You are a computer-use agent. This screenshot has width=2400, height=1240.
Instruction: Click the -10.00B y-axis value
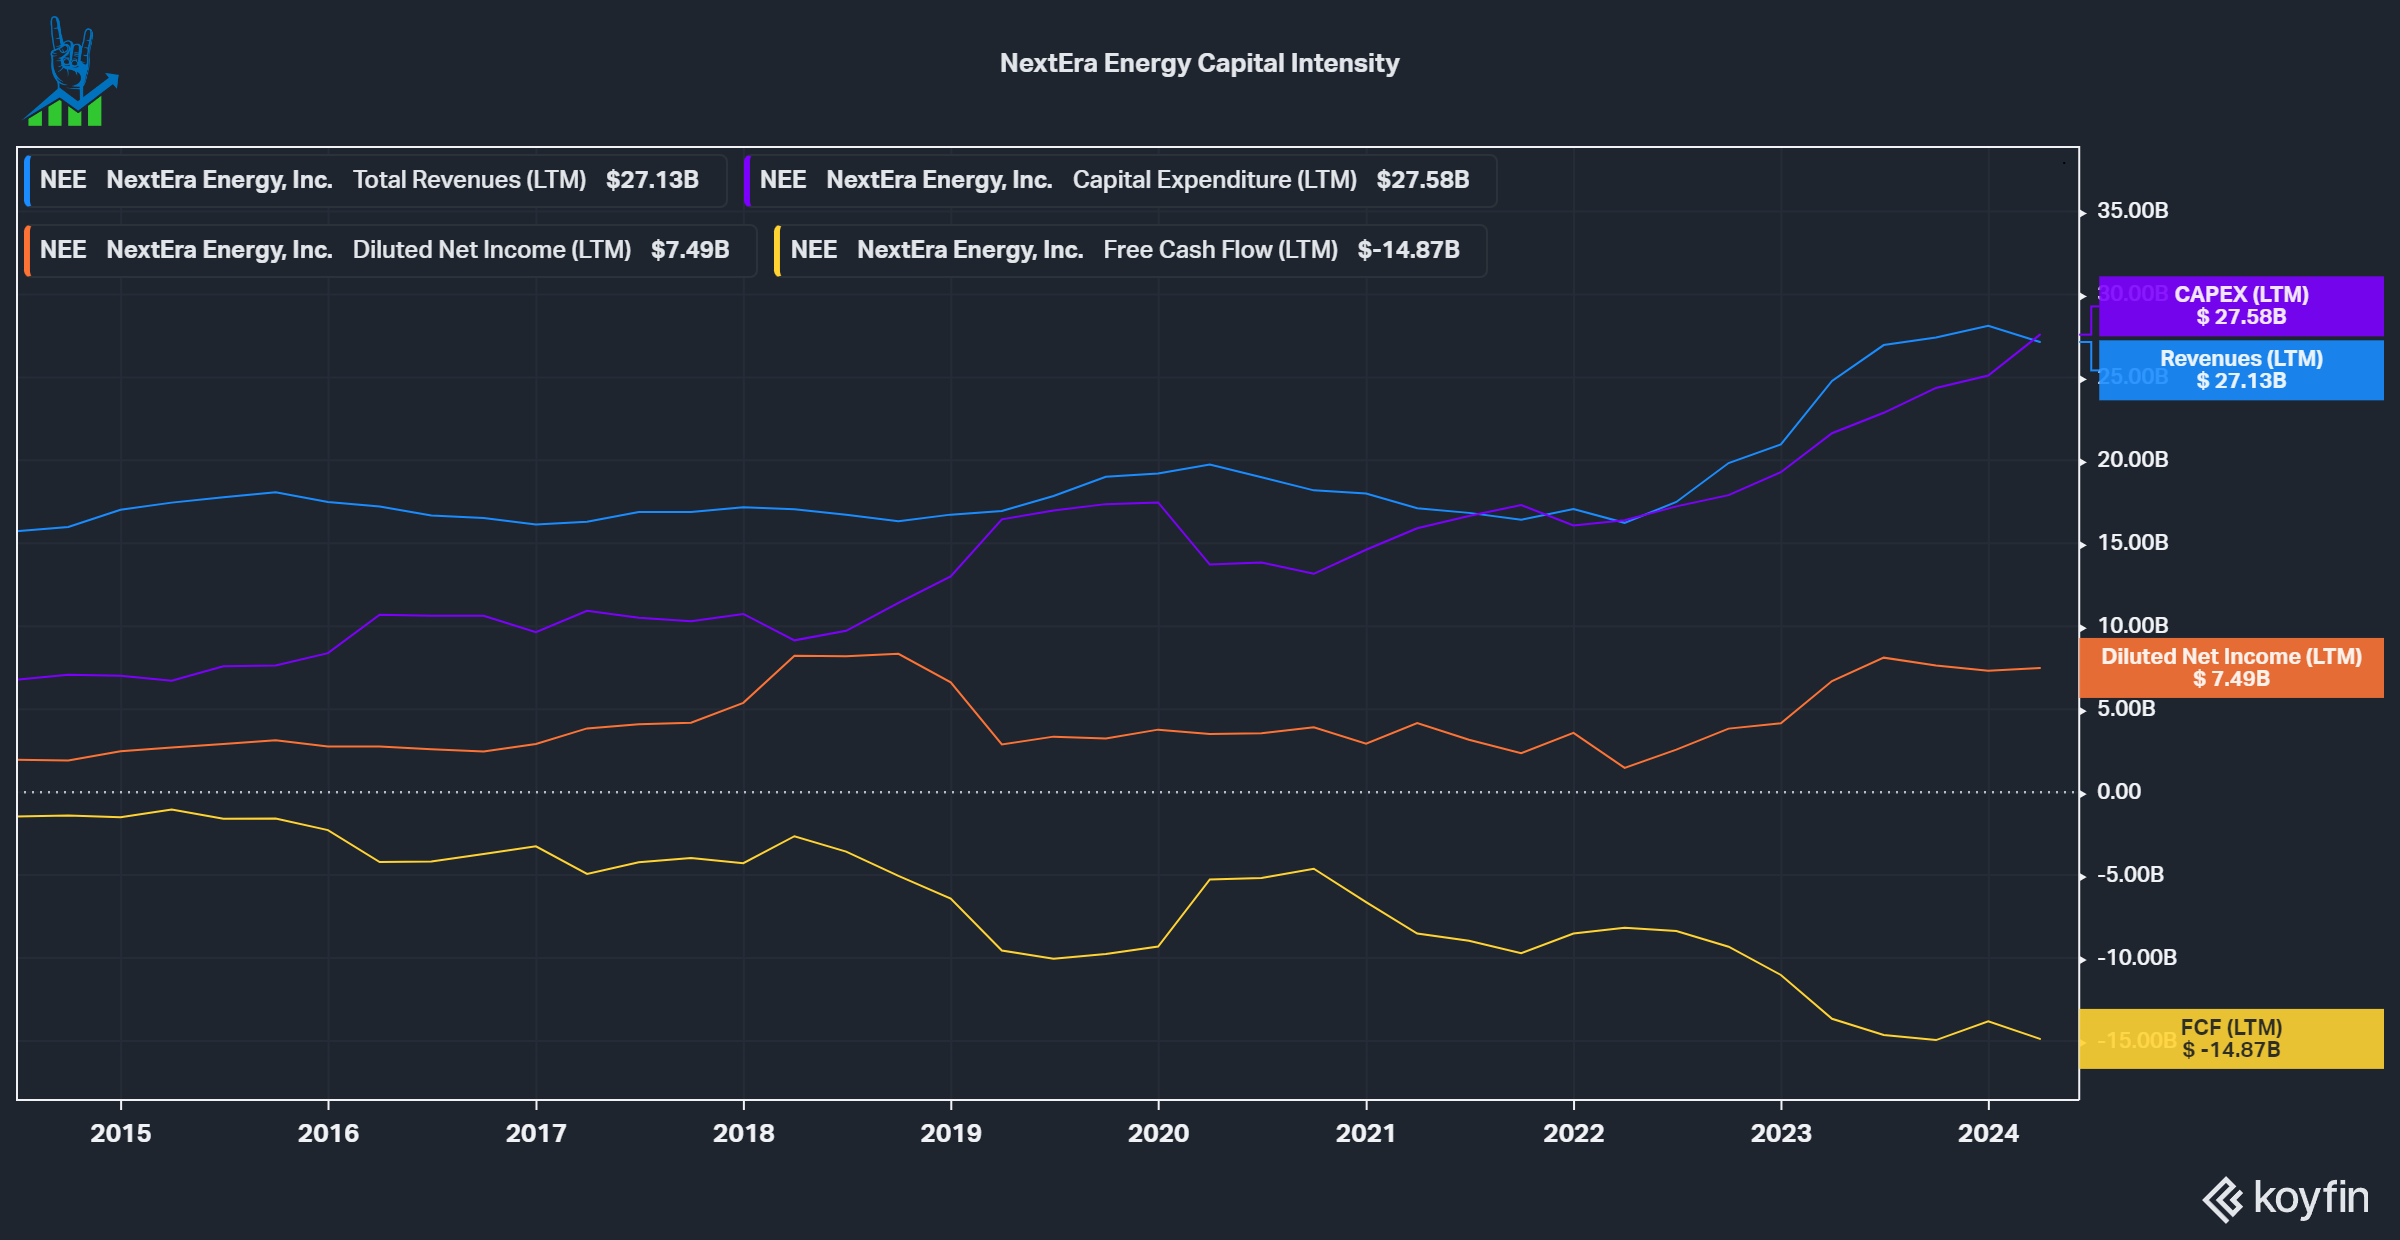pyautogui.click(x=2136, y=958)
